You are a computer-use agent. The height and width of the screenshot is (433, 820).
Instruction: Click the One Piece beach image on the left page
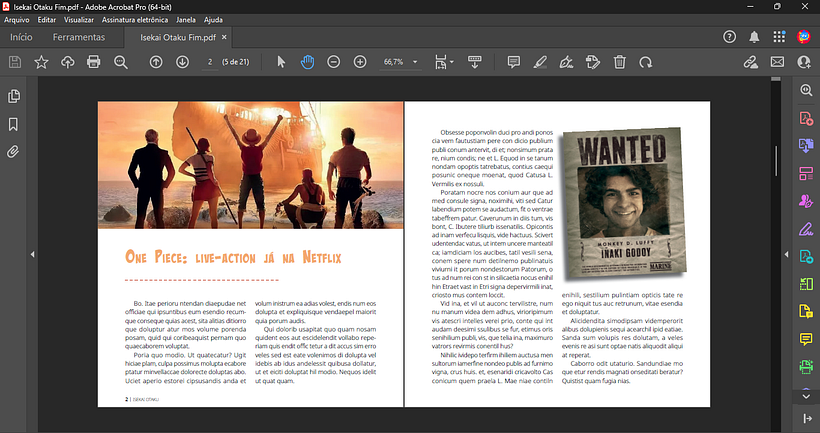(250, 165)
